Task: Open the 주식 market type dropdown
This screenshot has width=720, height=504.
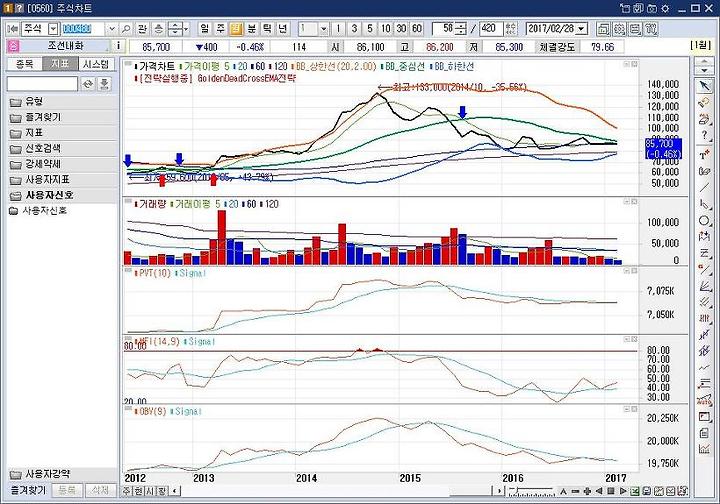Action: tap(53, 29)
